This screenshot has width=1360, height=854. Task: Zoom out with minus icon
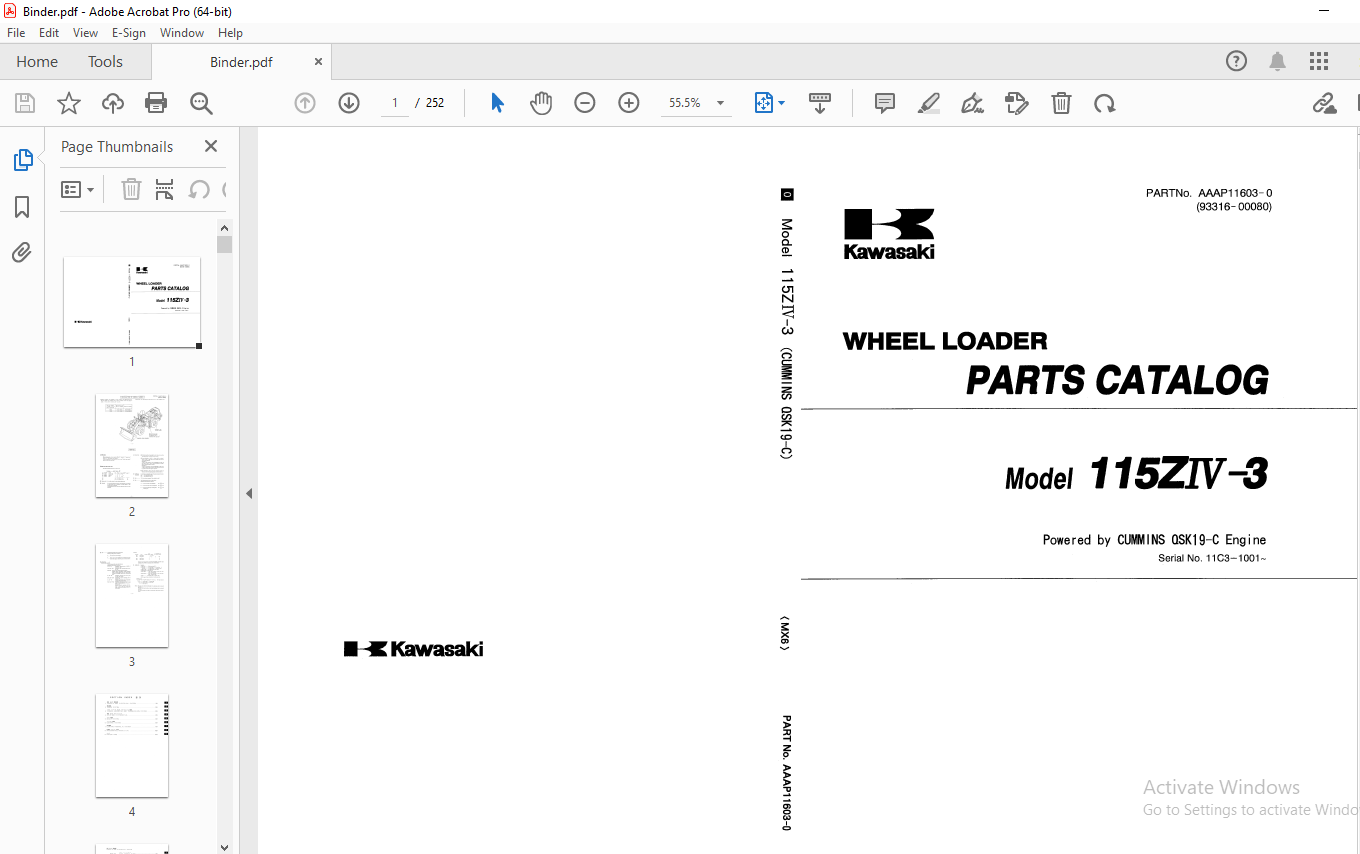pyautogui.click(x=585, y=103)
